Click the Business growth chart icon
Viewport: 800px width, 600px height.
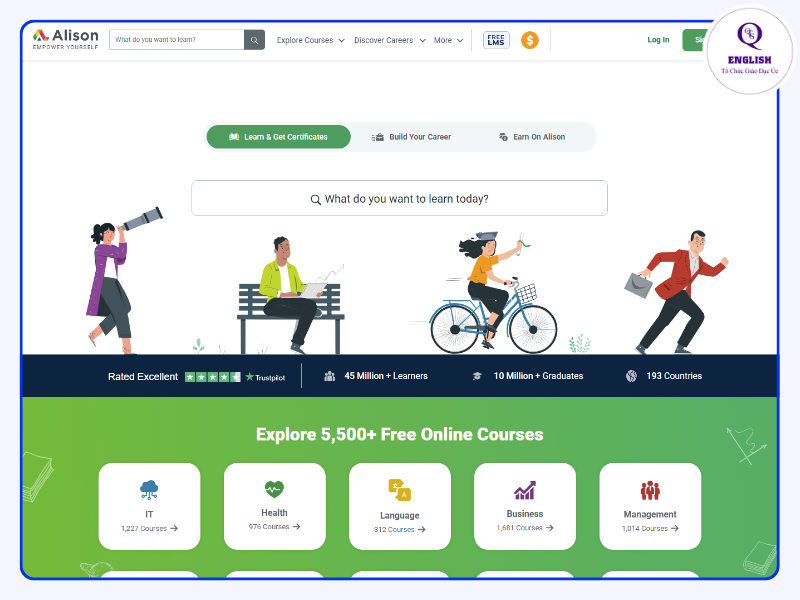point(525,490)
